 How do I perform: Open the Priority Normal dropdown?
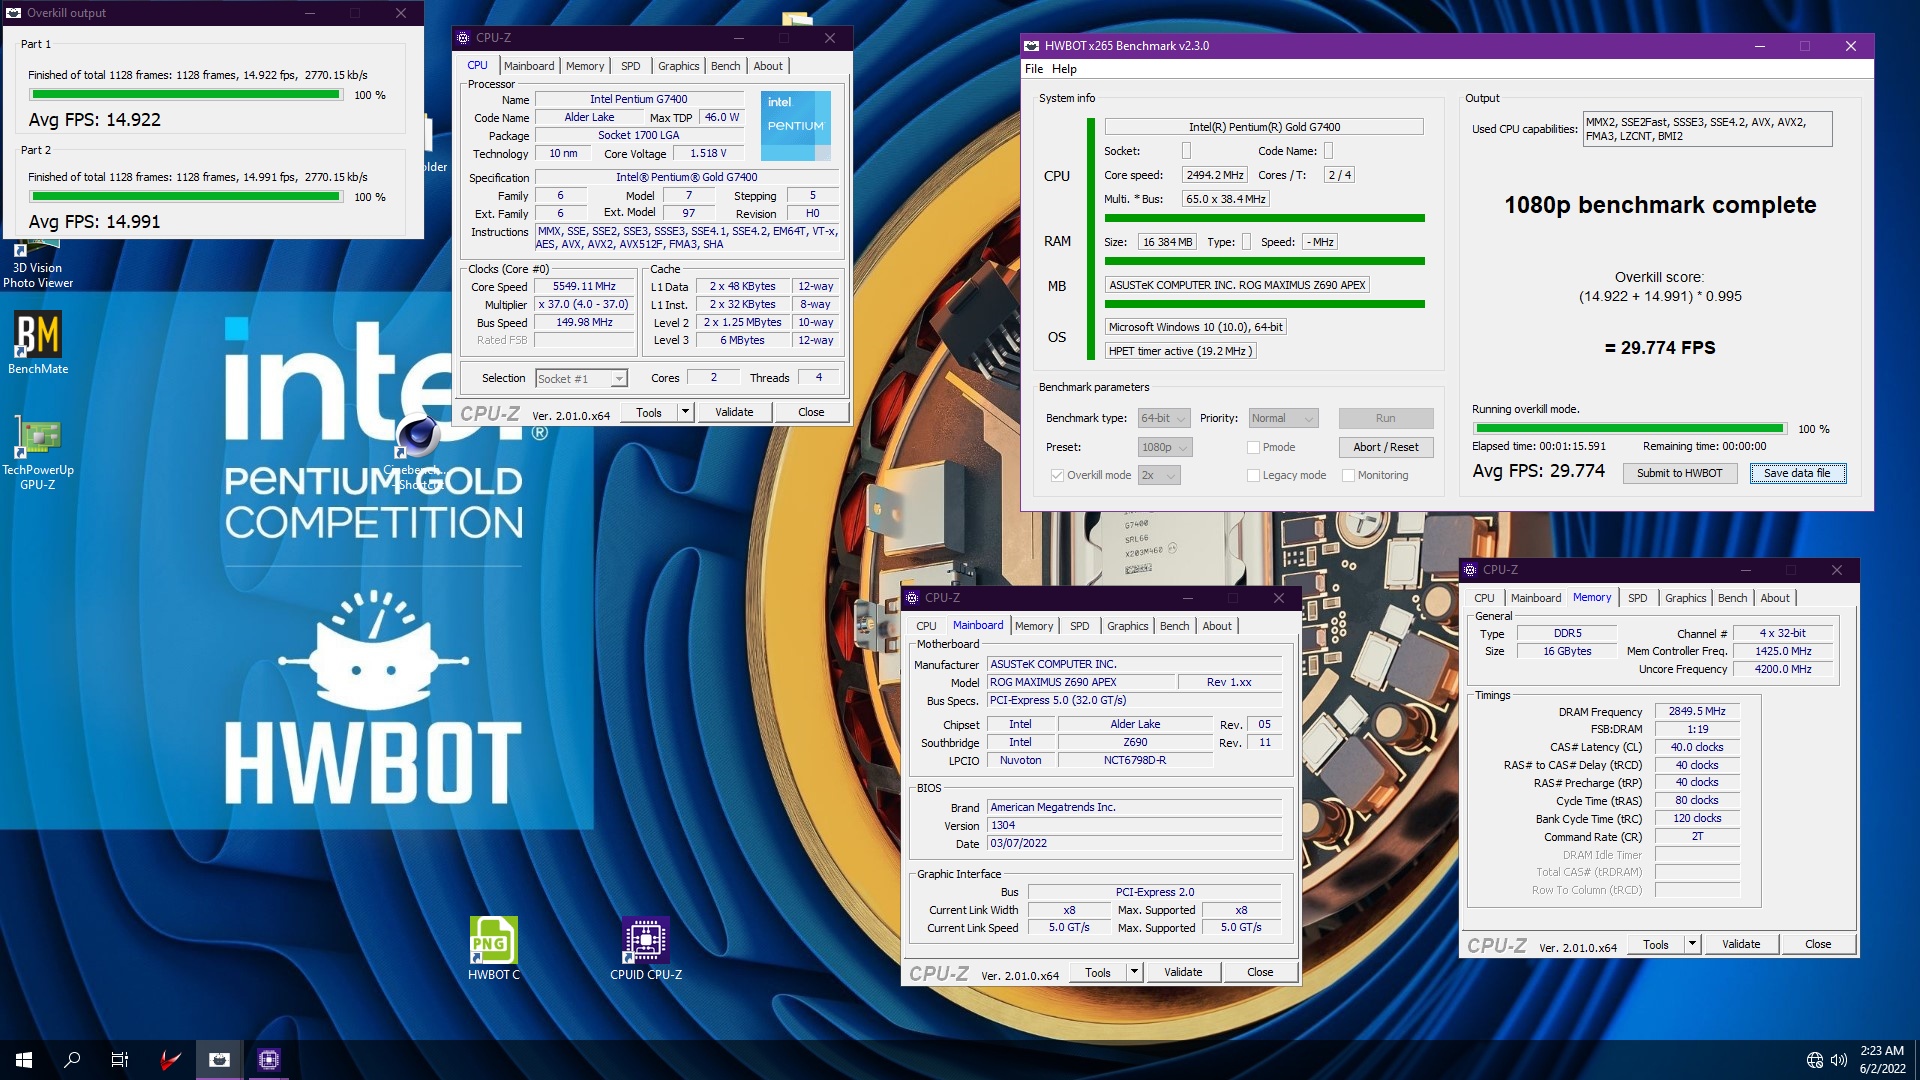coord(1284,418)
